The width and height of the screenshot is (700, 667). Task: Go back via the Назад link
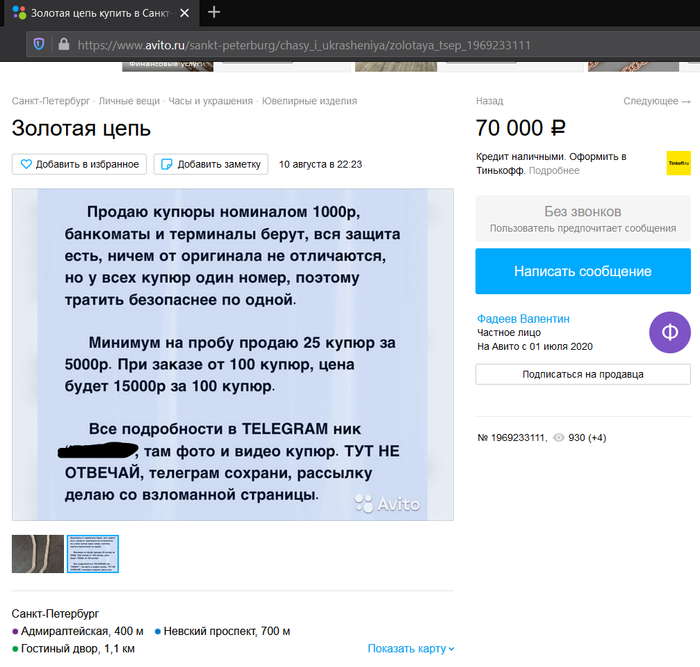[x=489, y=101]
